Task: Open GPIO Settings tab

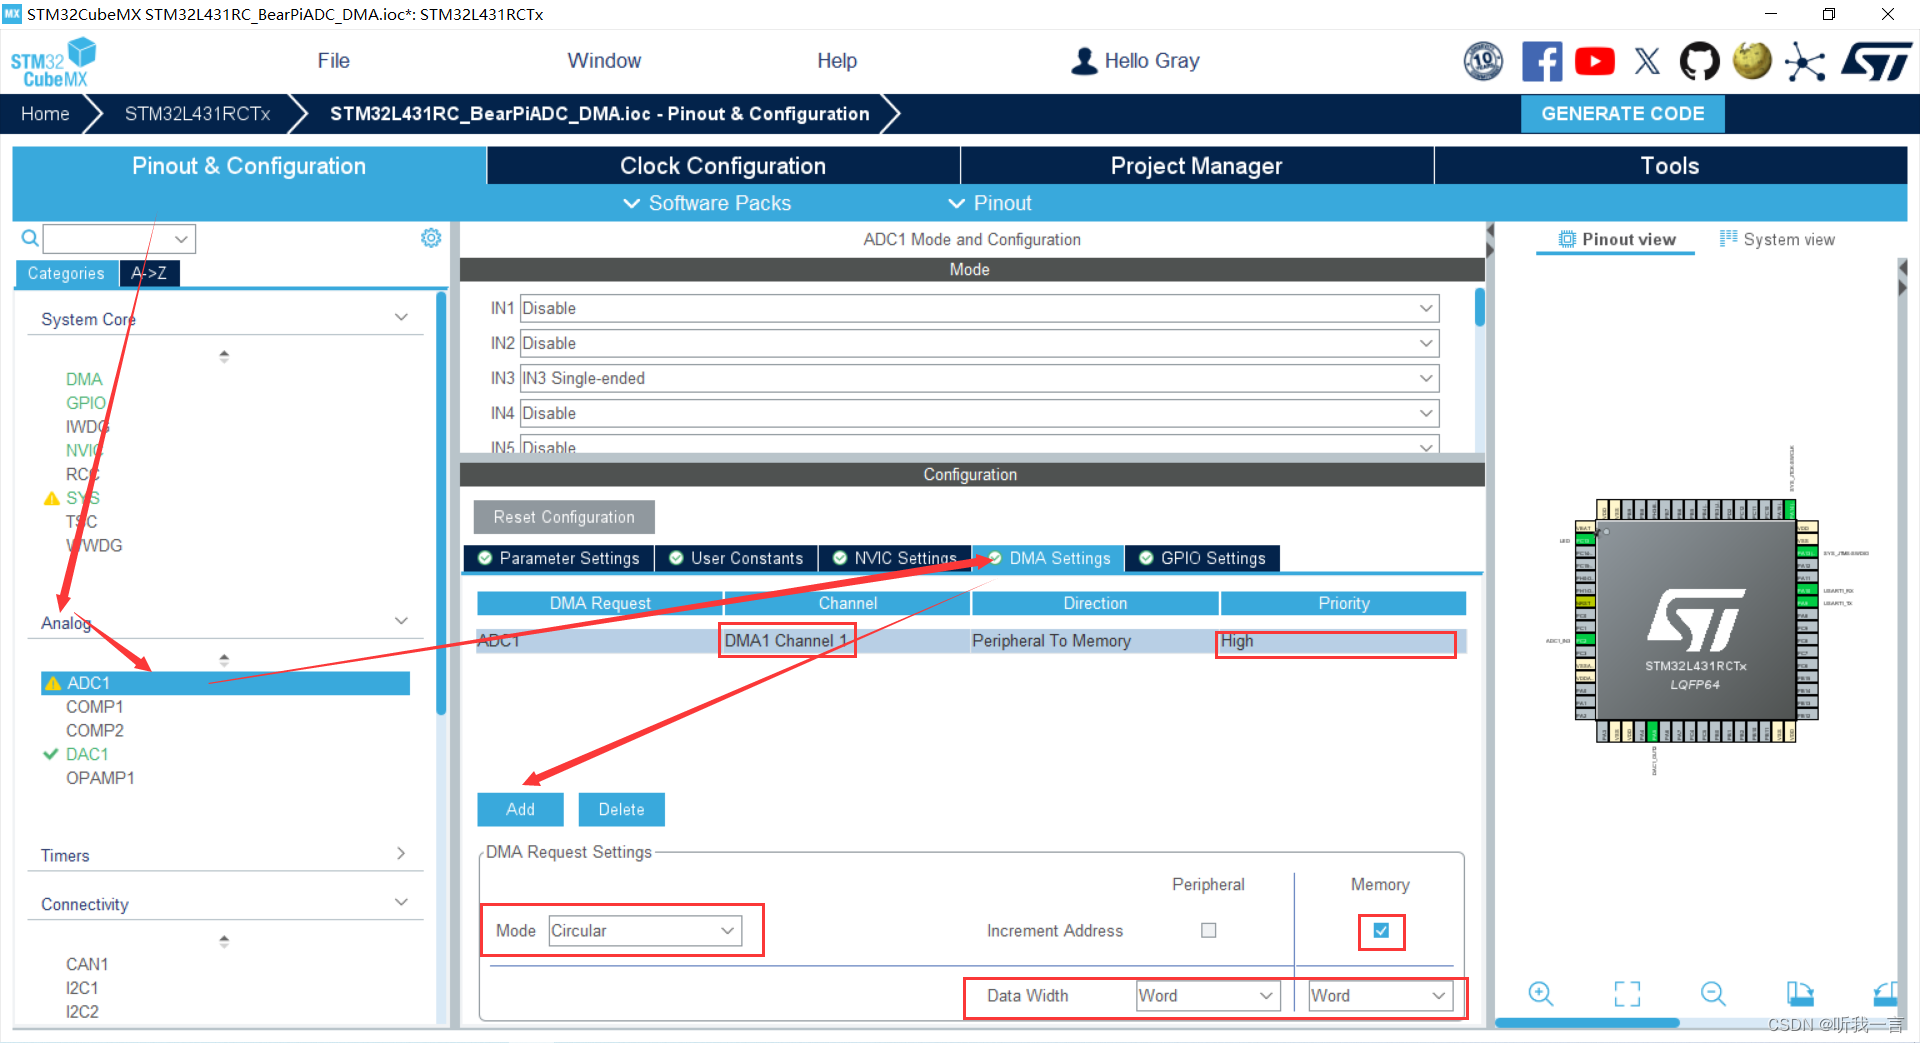Action: click(x=1203, y=558)
